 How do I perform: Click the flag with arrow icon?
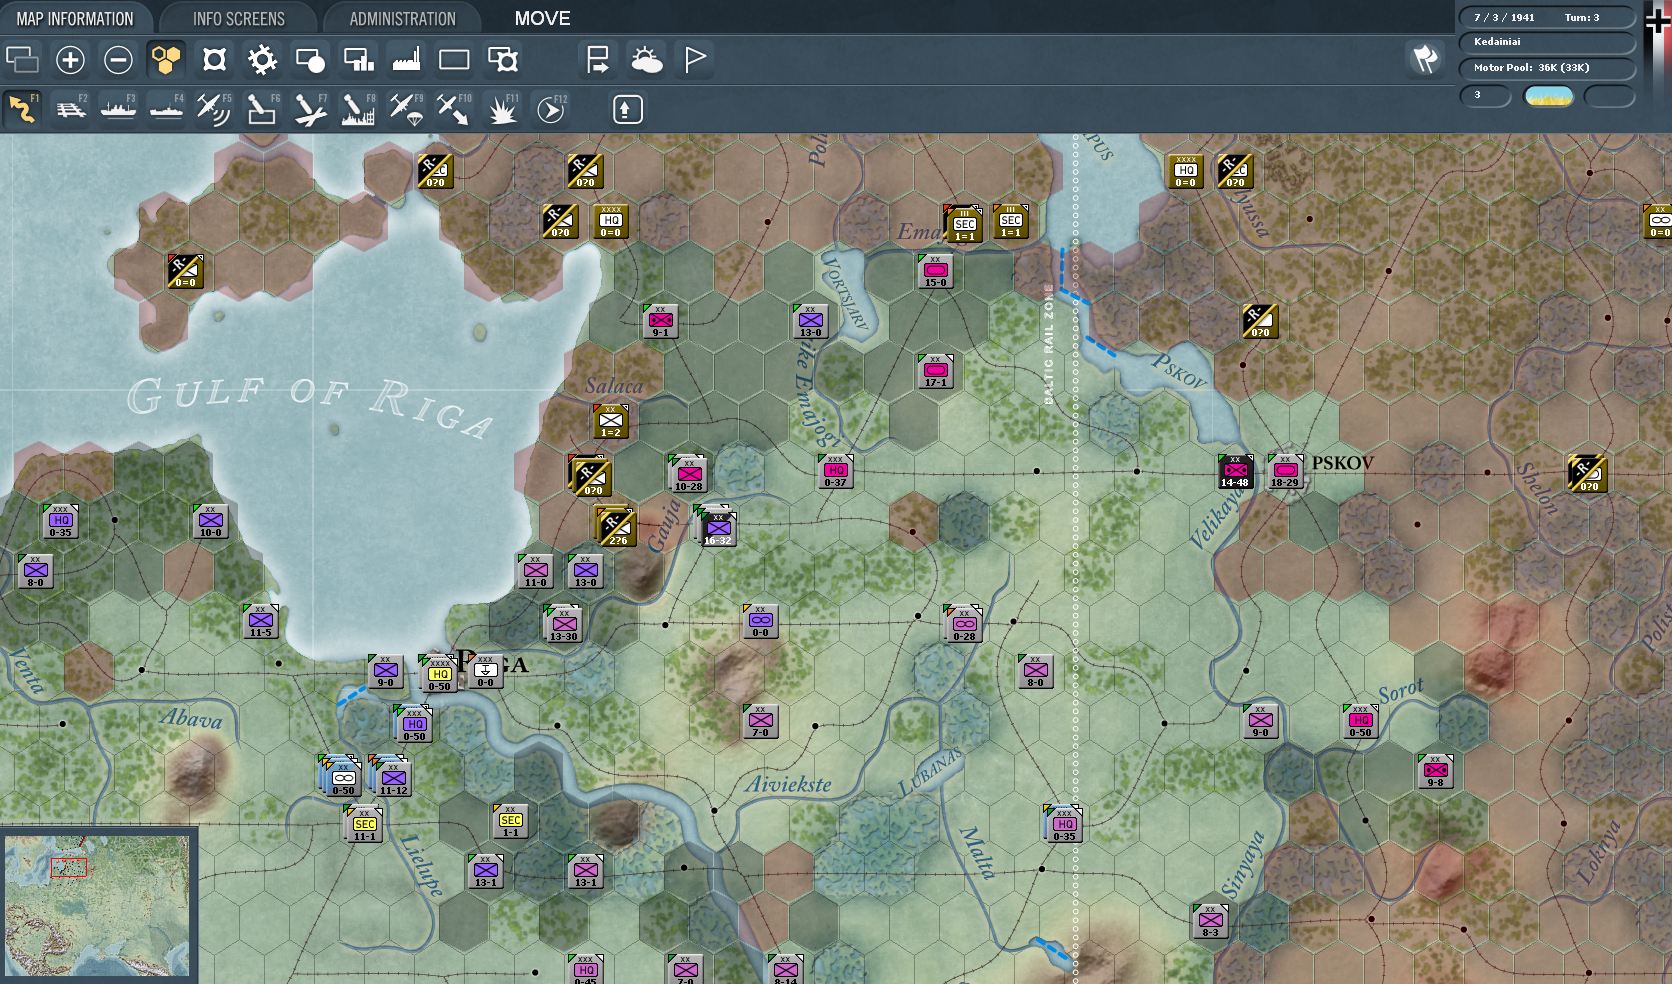tap(598, 60)
